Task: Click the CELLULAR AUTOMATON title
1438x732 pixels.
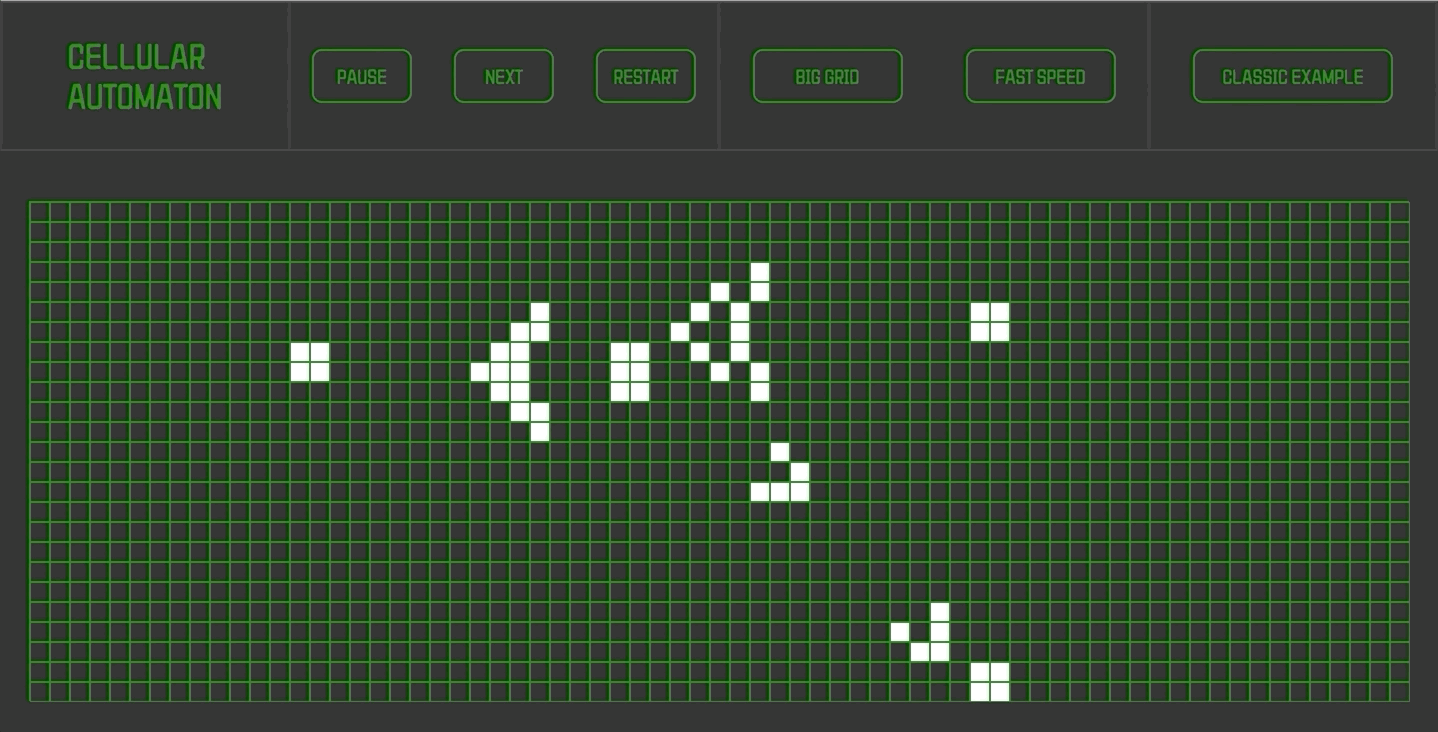Action: 144,77
